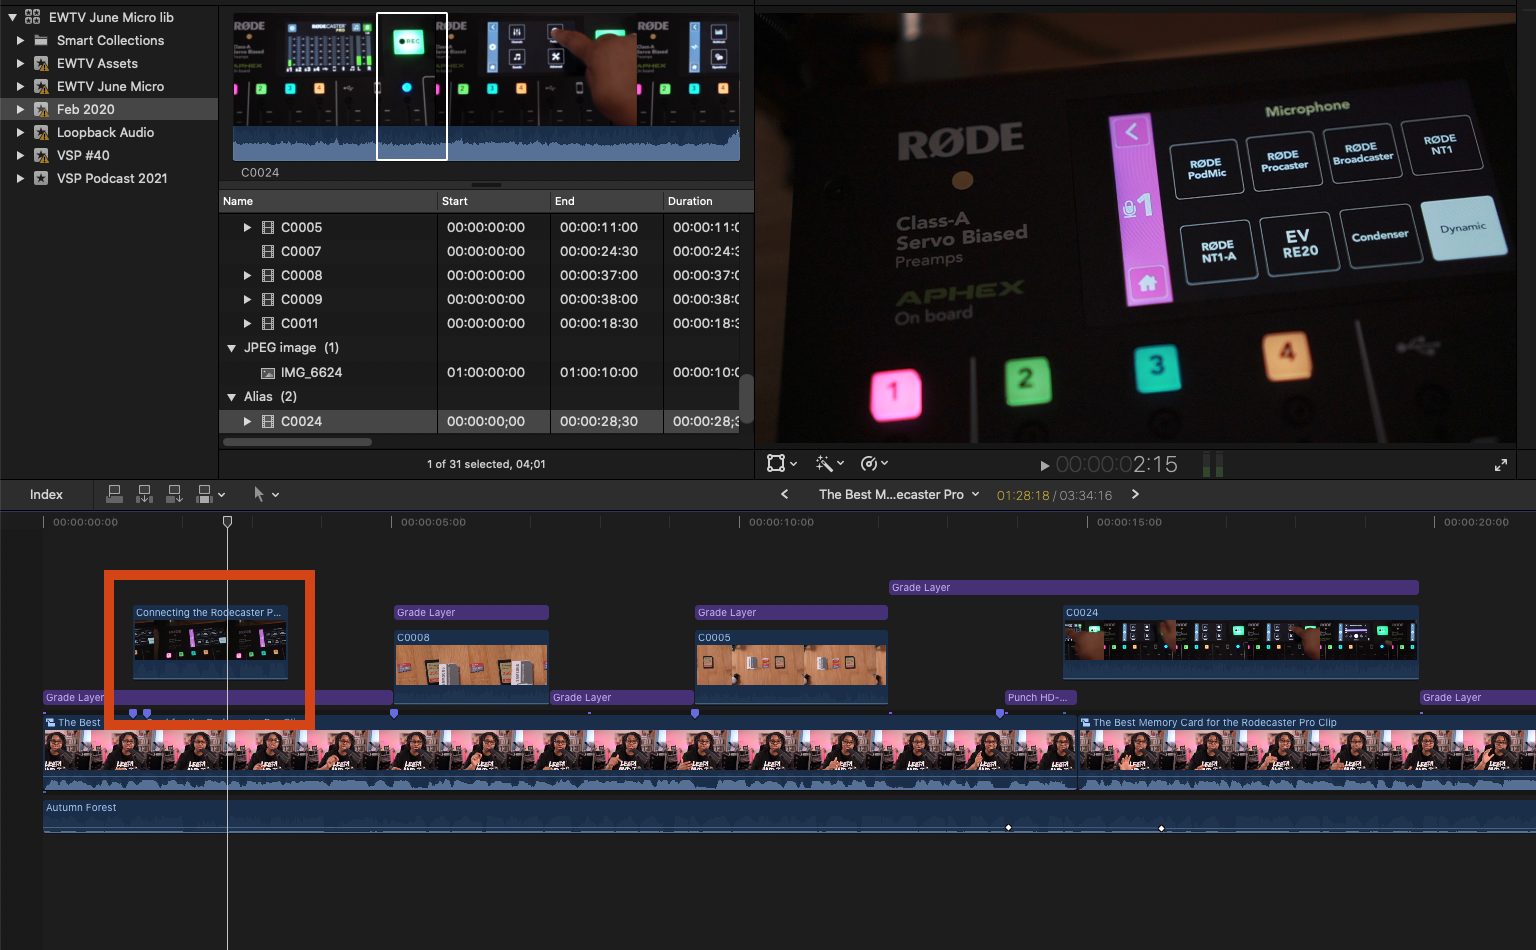This screenshot has height=950, width=1536.
Task: Click the film icon beside C0009
Action: tap(268, 299)
